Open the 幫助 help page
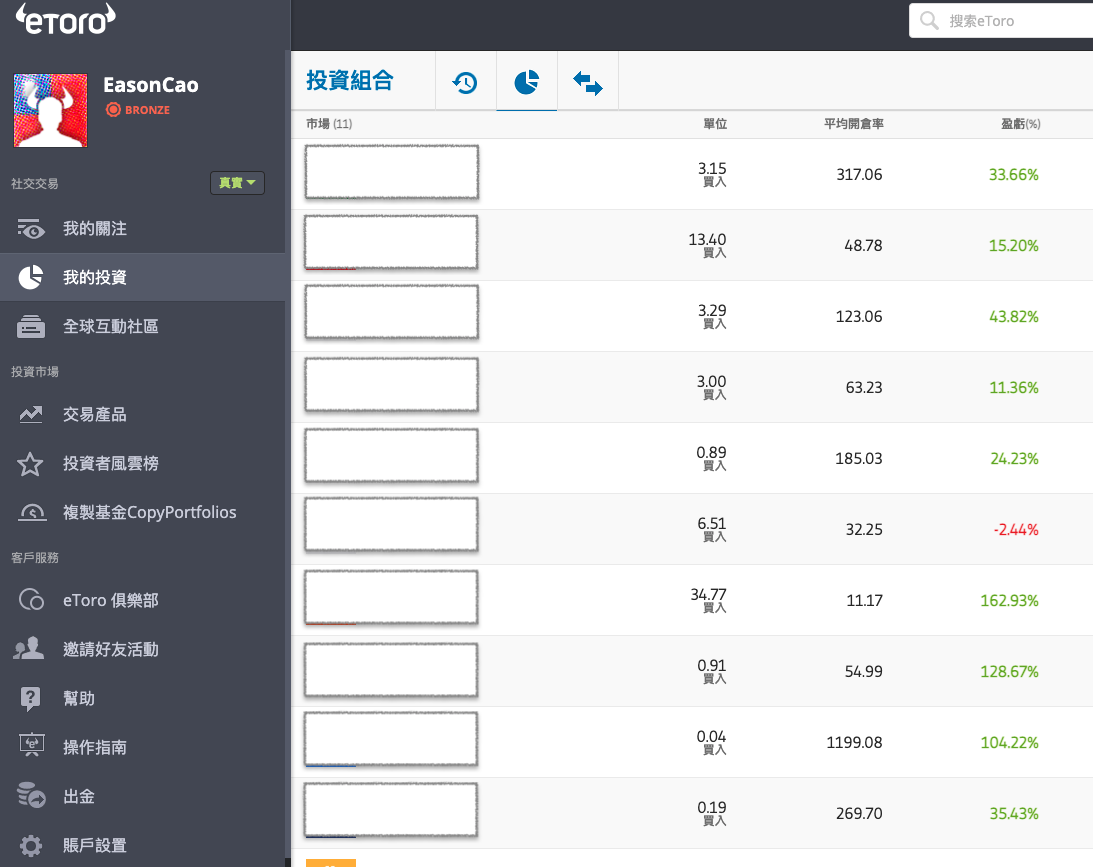 (78, 698)
